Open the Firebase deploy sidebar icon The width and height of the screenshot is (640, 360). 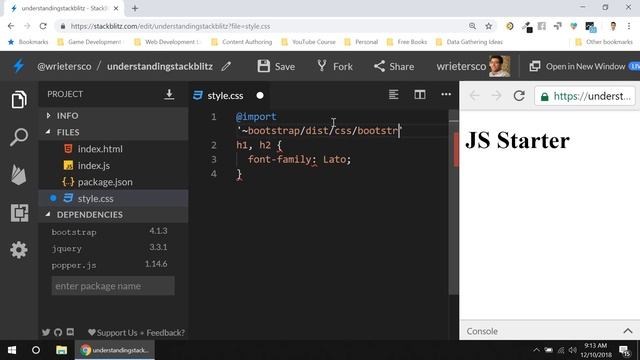point(19,175)
